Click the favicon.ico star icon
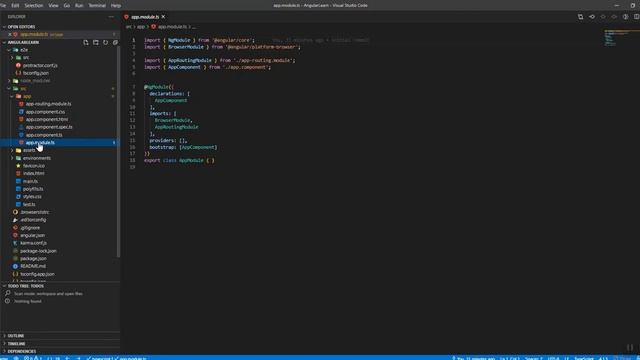Screen dimensions: 640x360 point(18,166)
